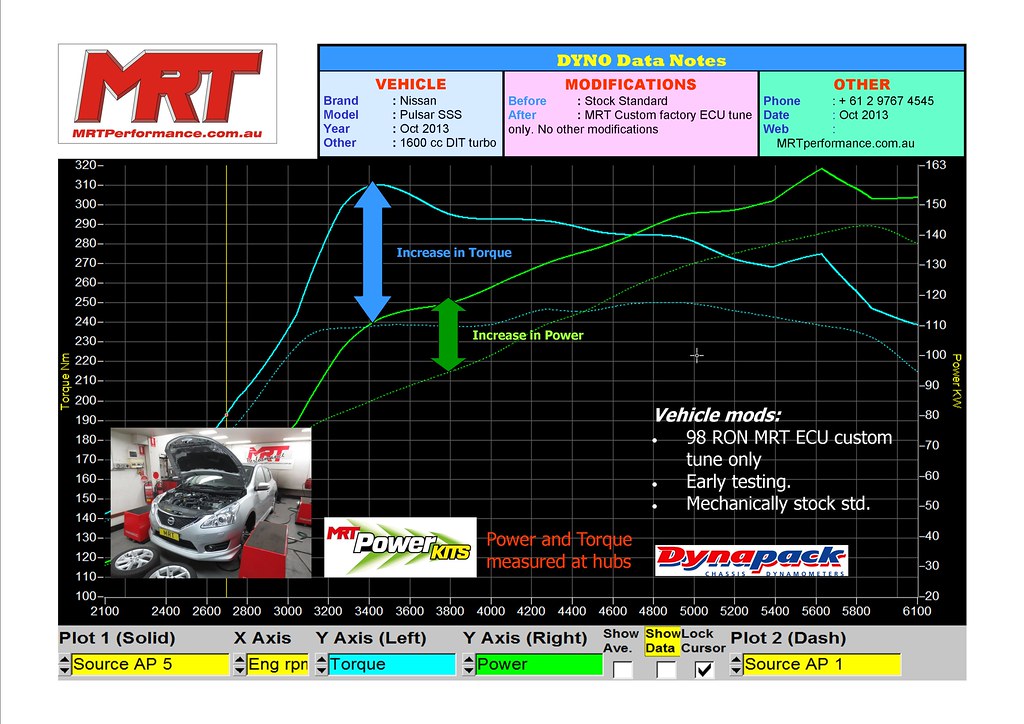Enable the Show Ave. checkbox
This screenshot has width=1024, height=724.
tap(623, 670)
